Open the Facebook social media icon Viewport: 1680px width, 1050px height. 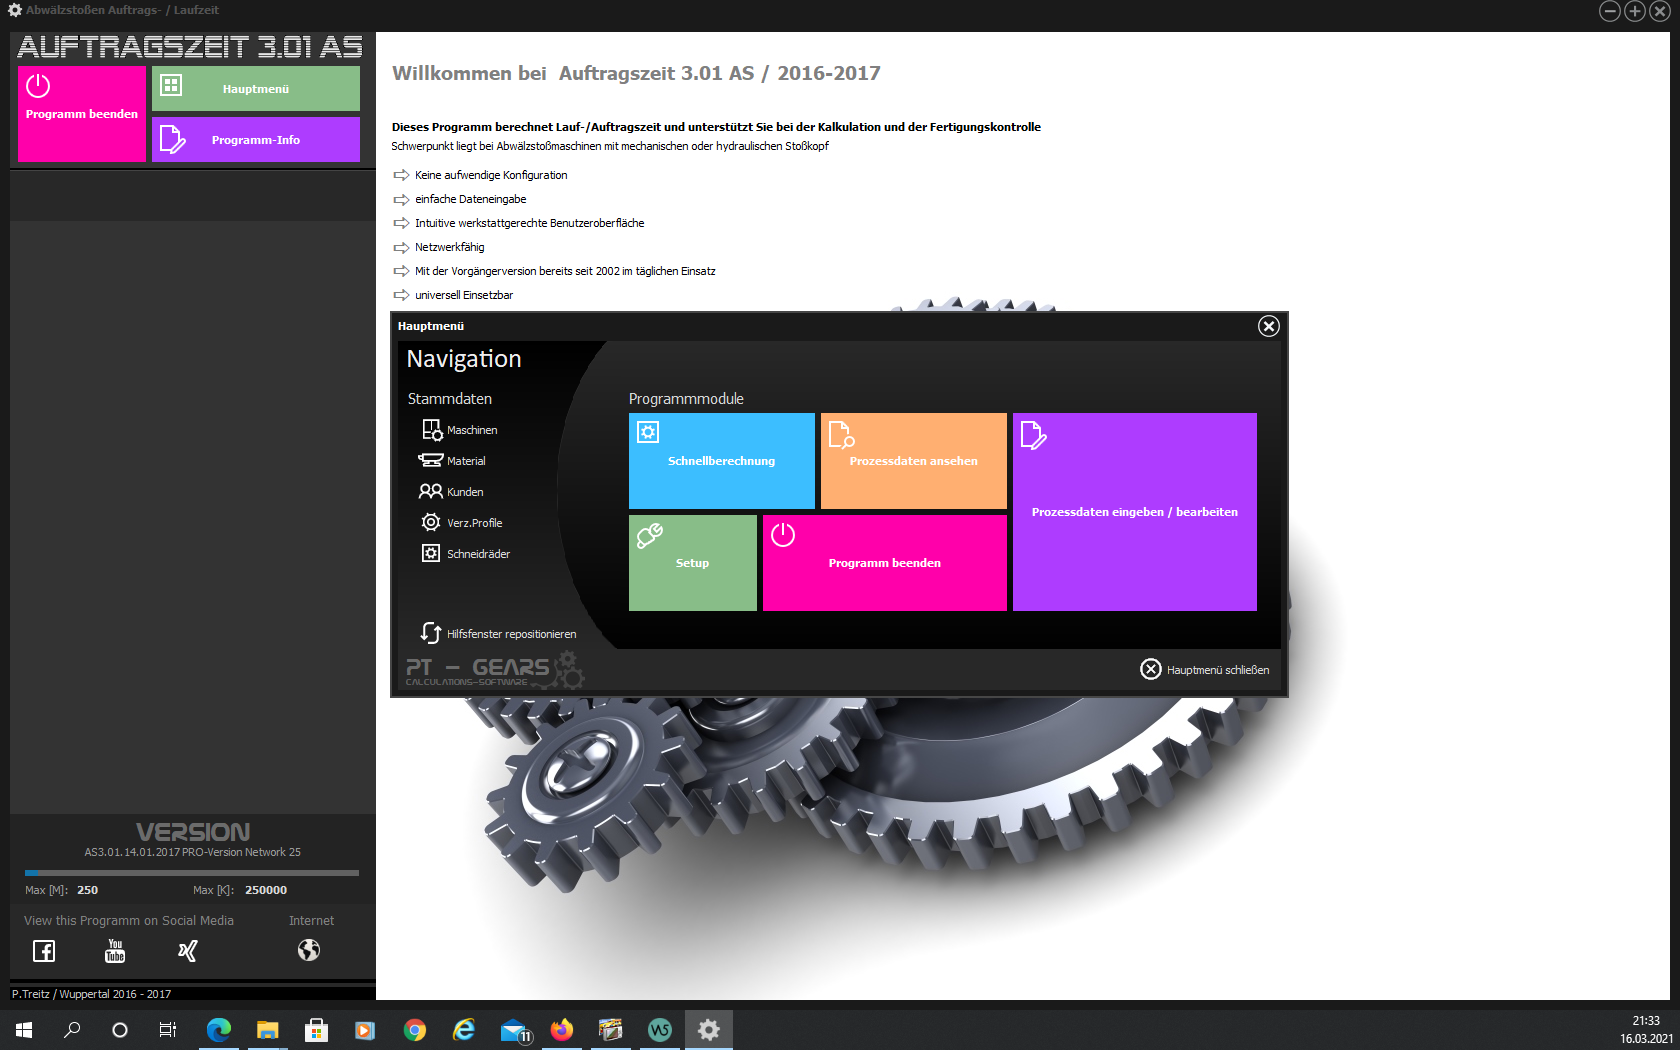44,951
